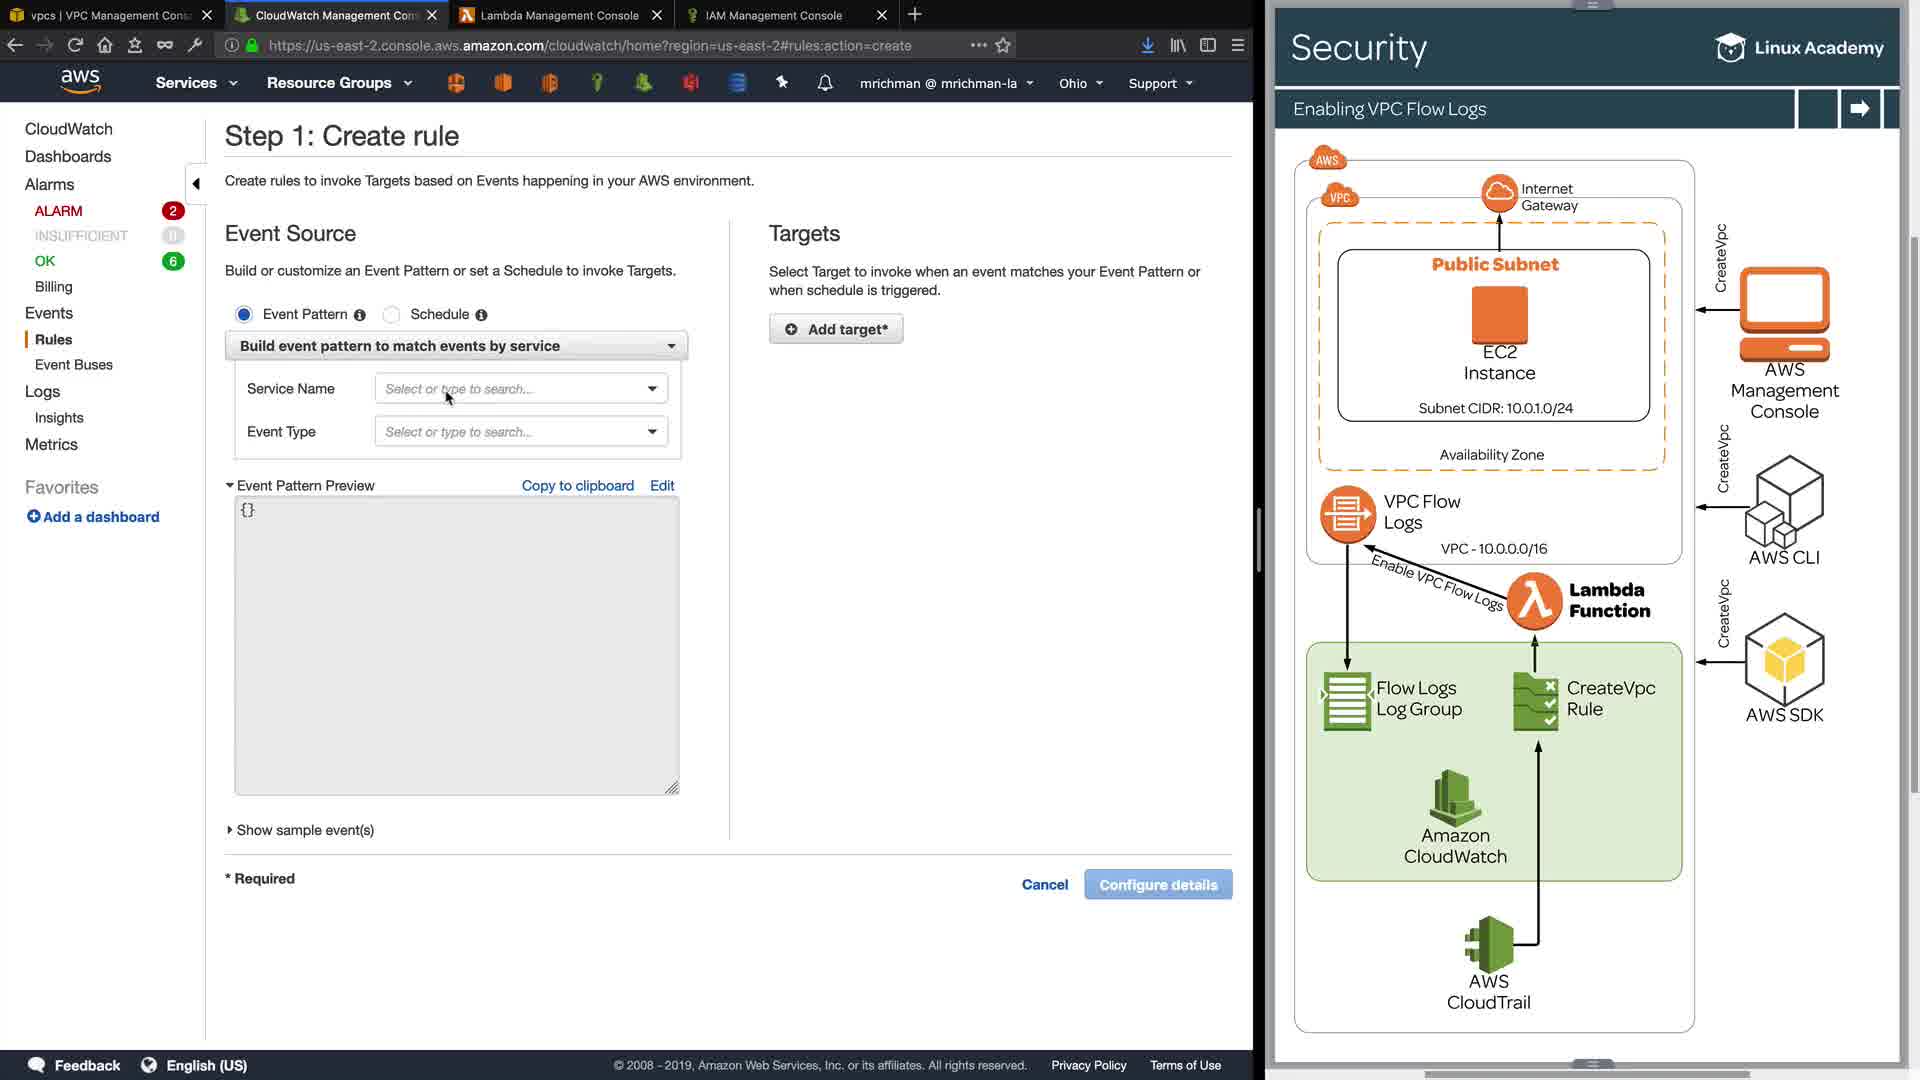Click the notifications bell icon
Image resolution: width=1920 pixels, height=1080 pixels.
point(825,83)
